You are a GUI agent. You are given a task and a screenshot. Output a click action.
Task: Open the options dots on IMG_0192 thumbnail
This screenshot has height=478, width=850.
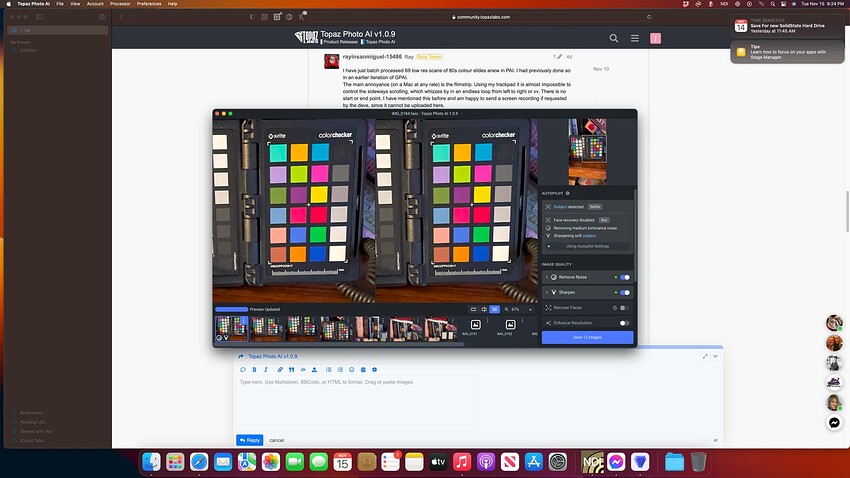pos(522,321)
